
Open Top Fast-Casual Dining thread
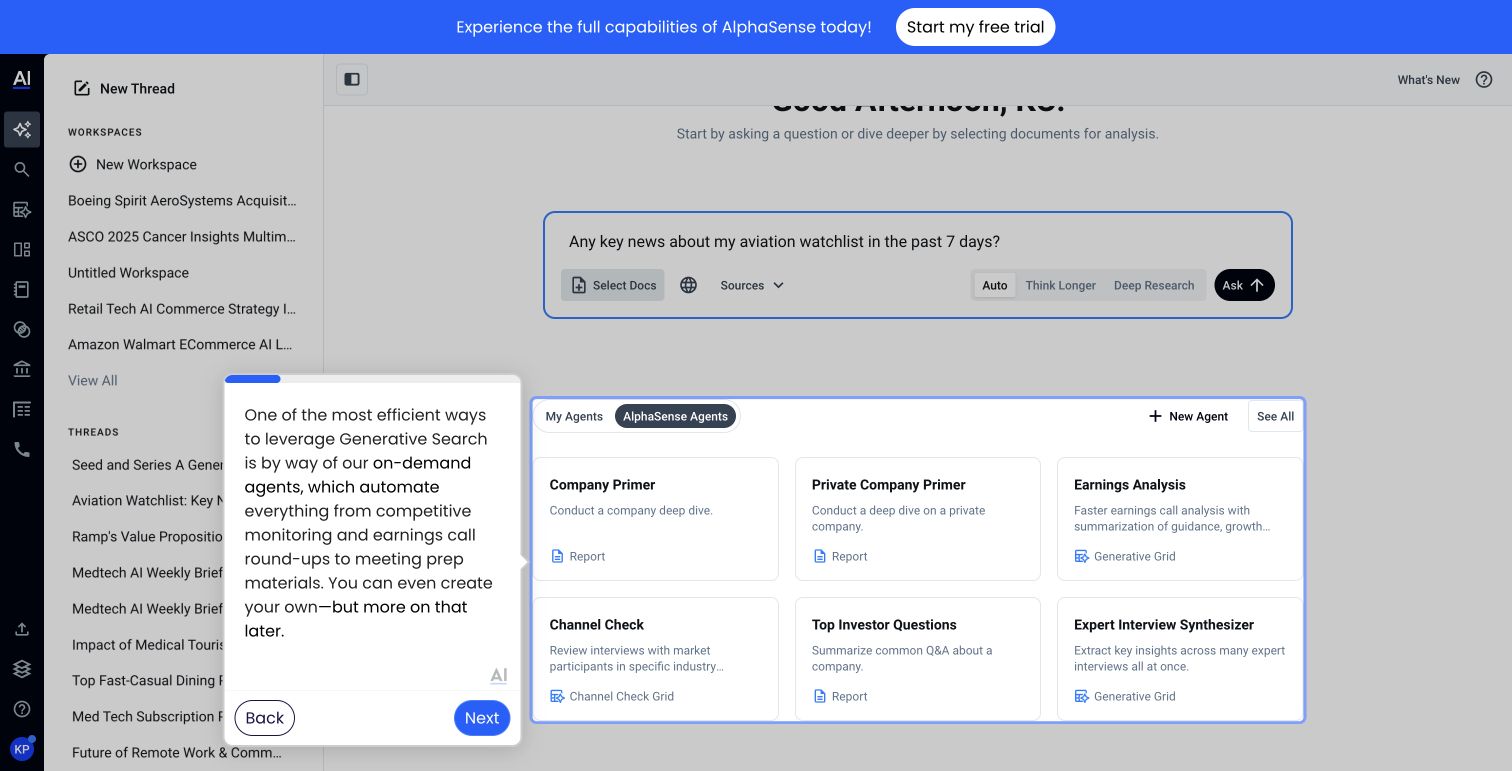[146, 680]
